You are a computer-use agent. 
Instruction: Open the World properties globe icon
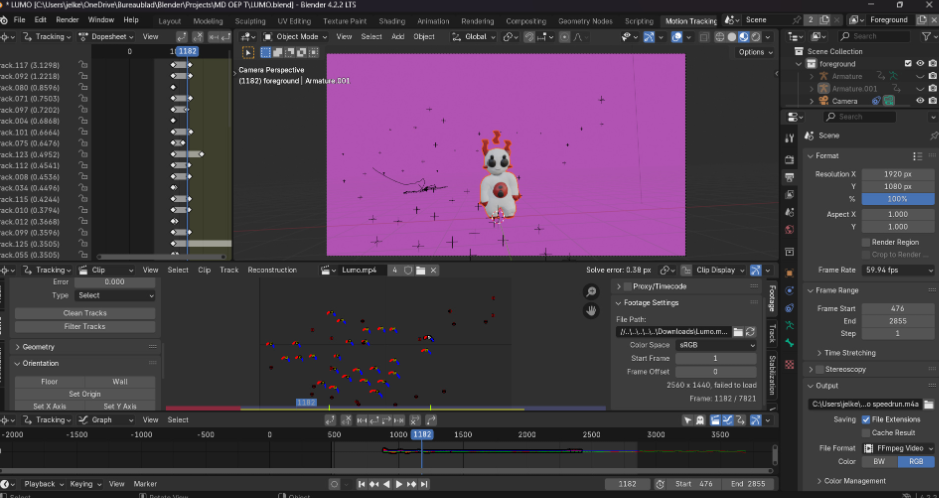pos(789,230)
